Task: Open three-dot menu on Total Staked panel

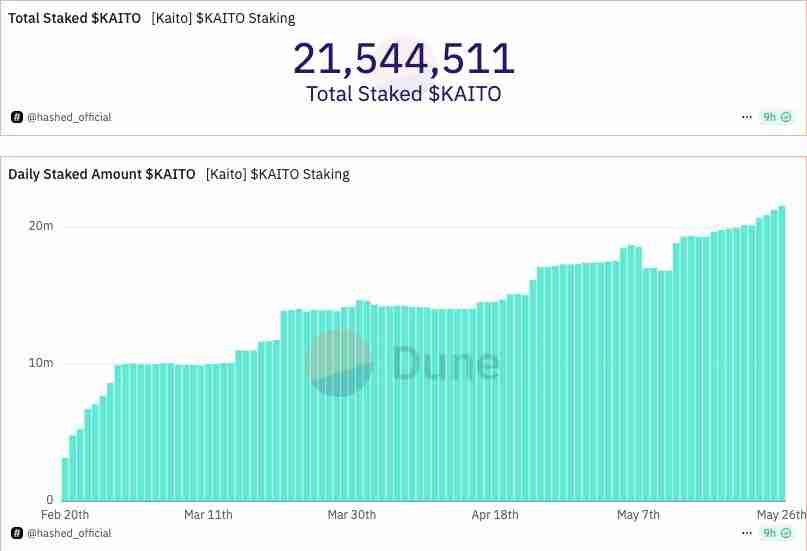Action: [x=747, y=117]
